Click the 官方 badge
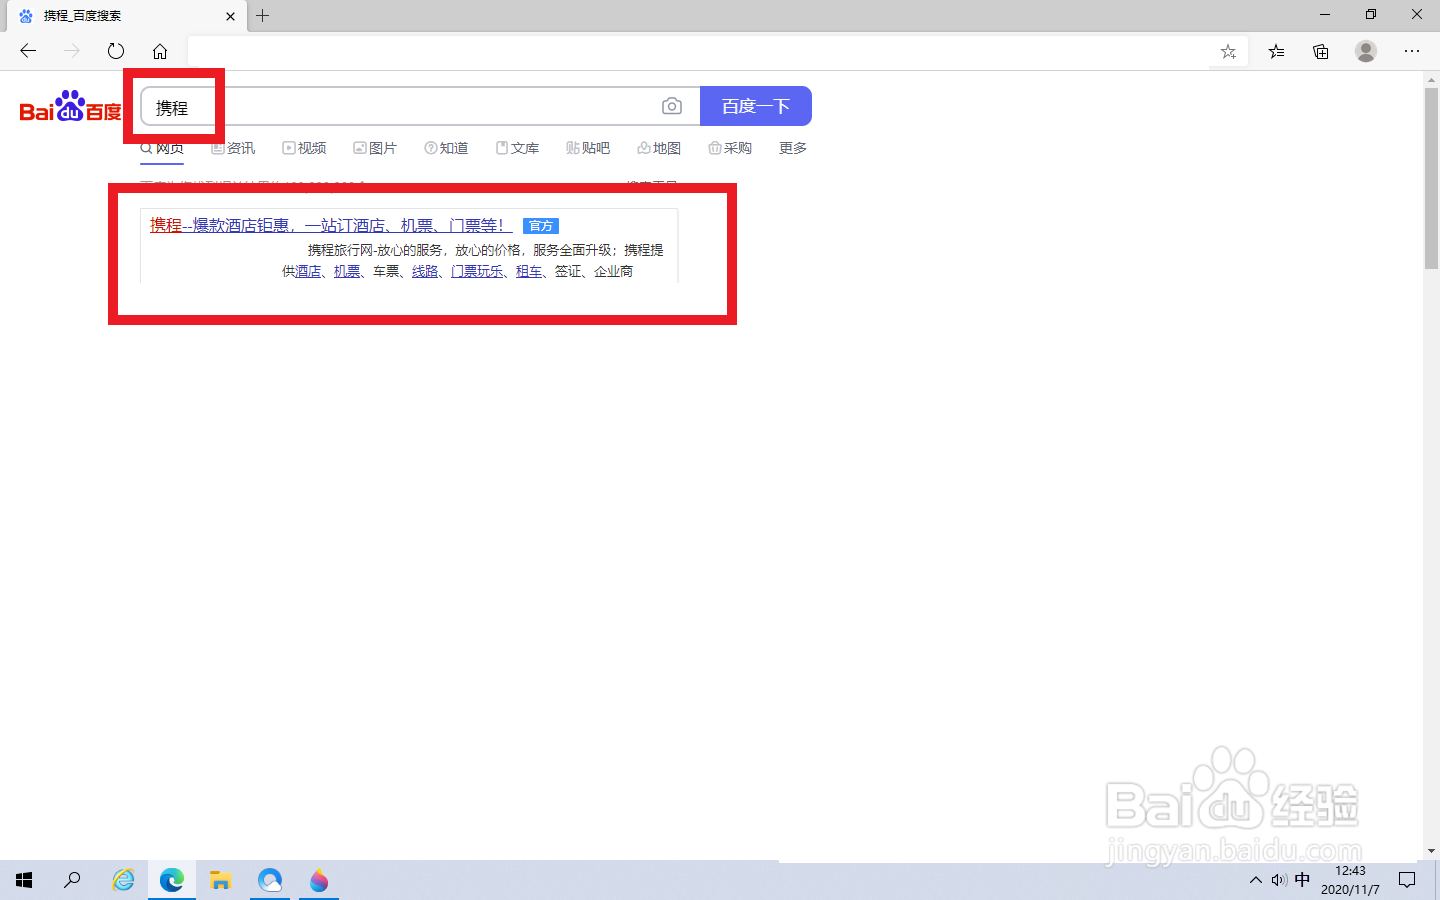This screenshot has height=900, width=1440. point(541,226)
